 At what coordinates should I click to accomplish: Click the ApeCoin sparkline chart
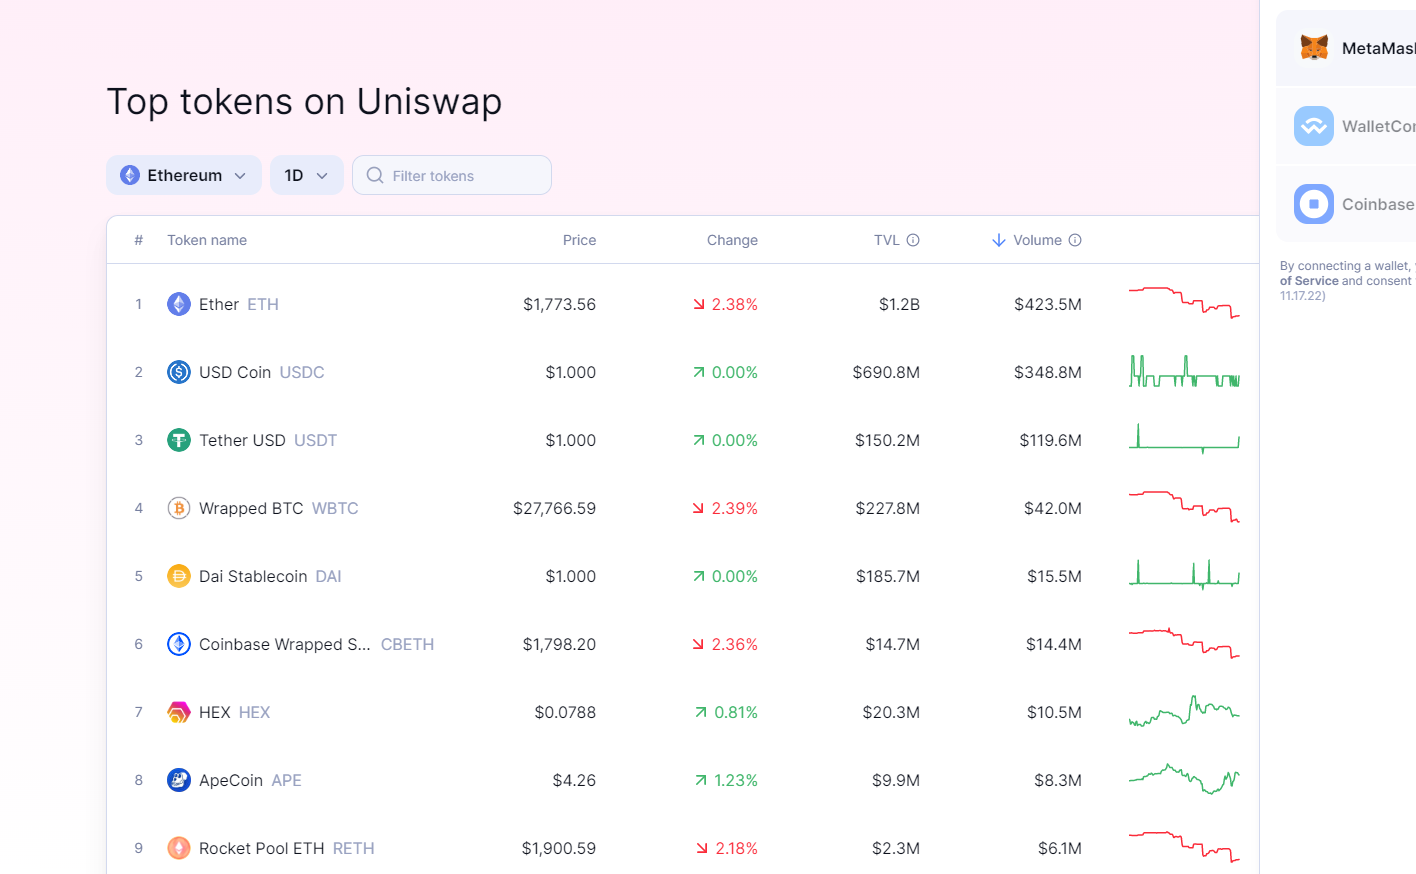pyautogui.click(x=1184, y=779)
